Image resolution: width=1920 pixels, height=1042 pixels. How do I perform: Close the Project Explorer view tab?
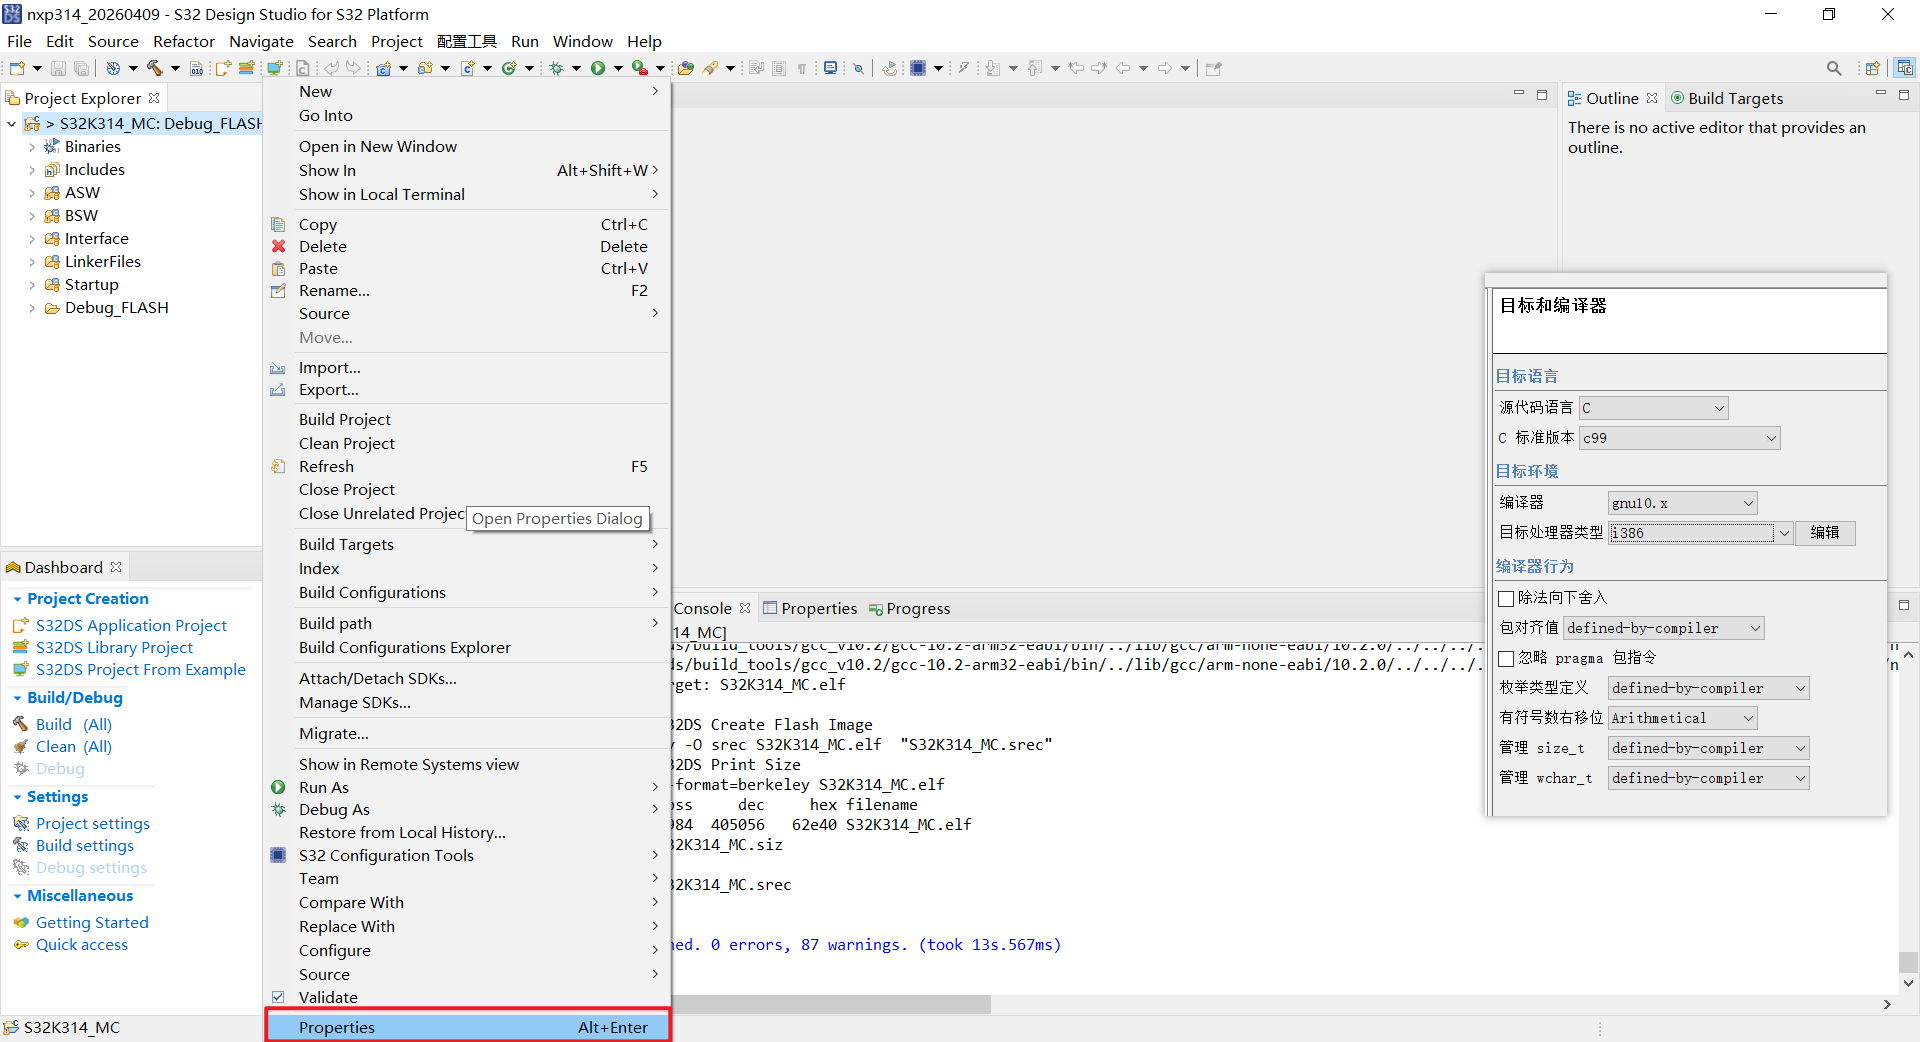click(x=154, y=98)
